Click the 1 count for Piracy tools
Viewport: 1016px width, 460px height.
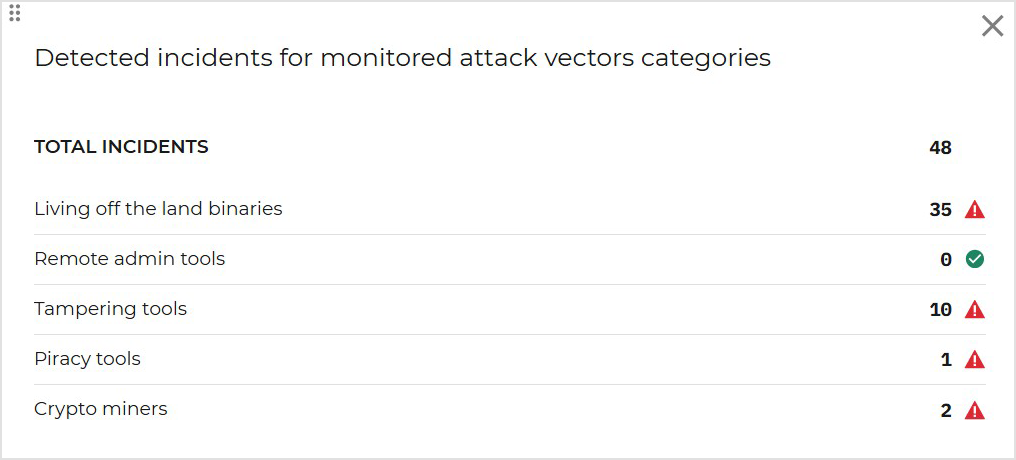pos(946,360)
